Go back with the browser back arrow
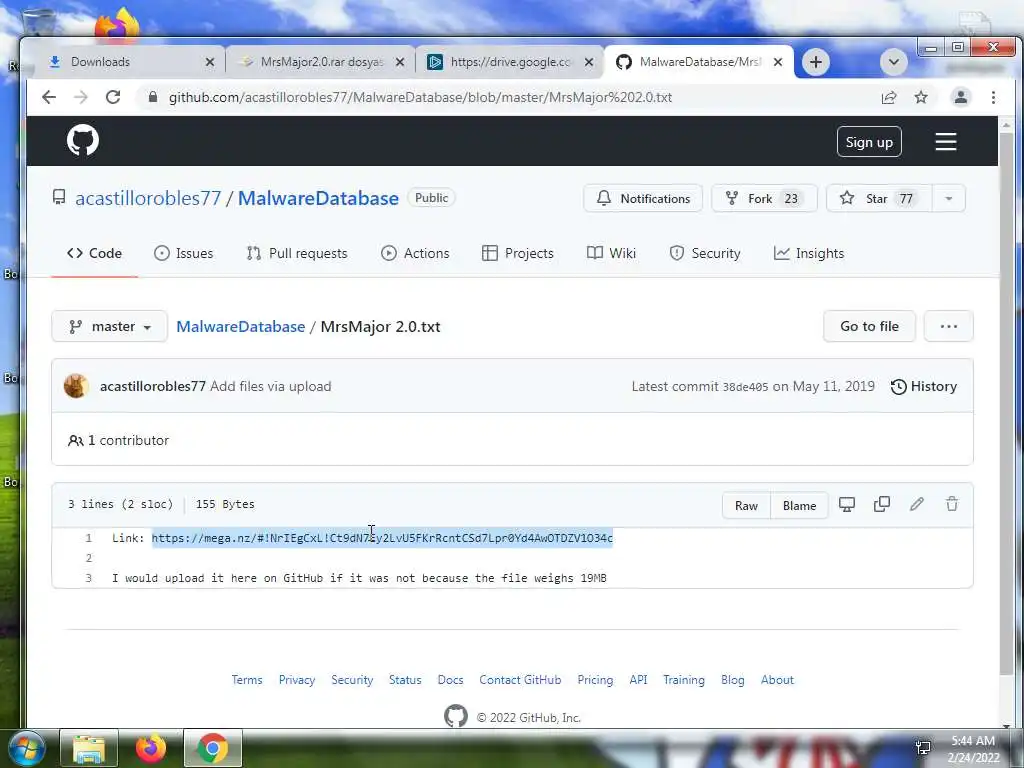This screenshot has width=1024, height=768. pos(49,97)
